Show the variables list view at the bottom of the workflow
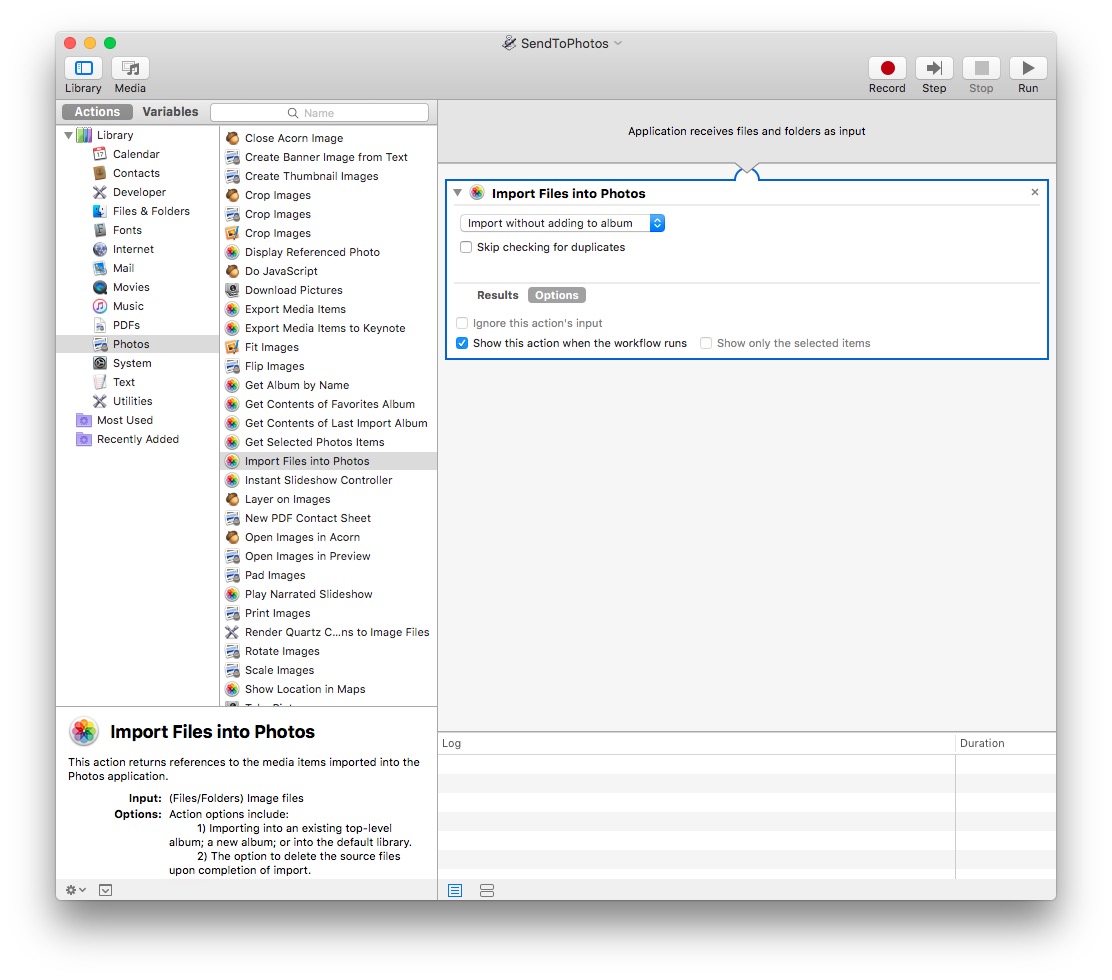Screen dimensions: 1112x980 click(x=487, y=891)
